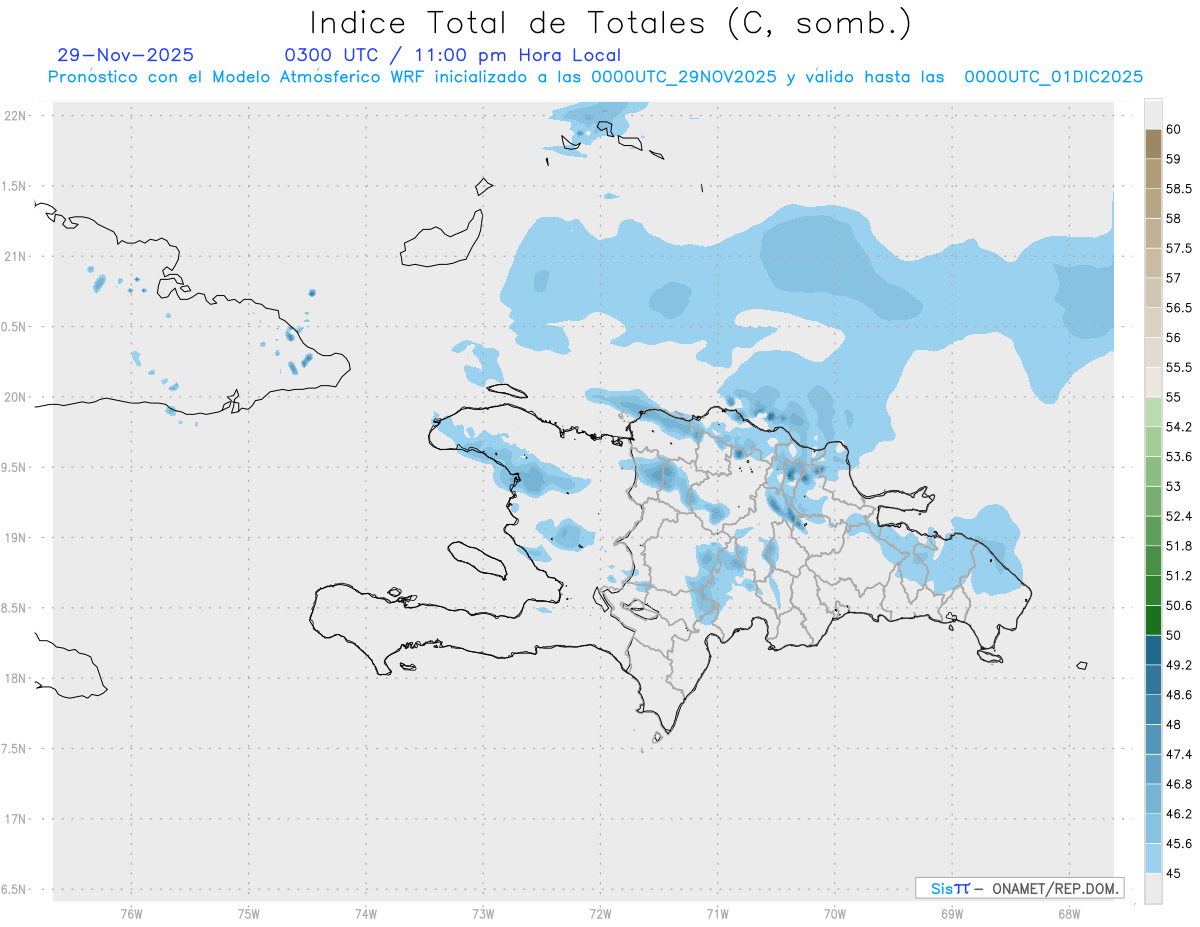Click the colorbar label '45.6'

point(1178,843)
